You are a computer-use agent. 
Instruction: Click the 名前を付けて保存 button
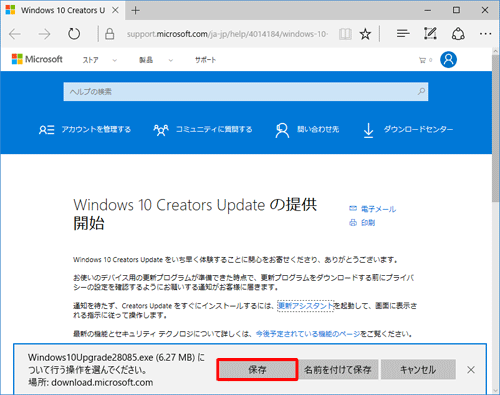pos(338,369)
